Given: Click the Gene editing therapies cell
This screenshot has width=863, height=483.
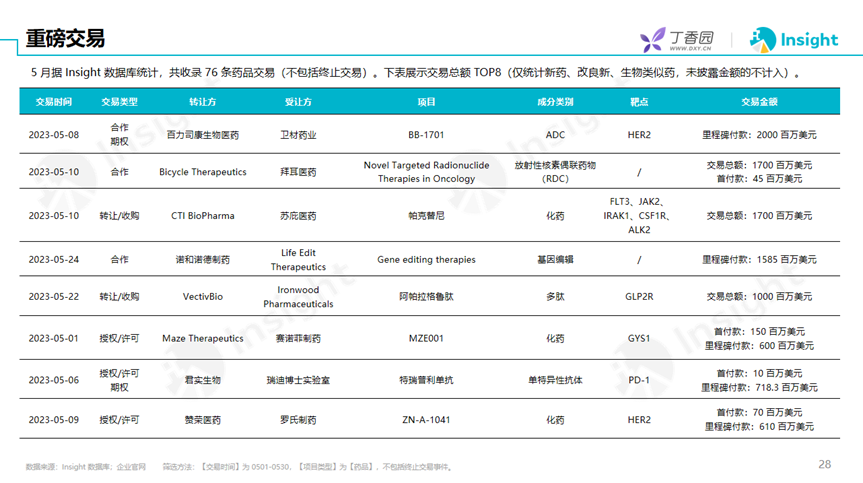Looking at the screenshot, I should [427, 260].
